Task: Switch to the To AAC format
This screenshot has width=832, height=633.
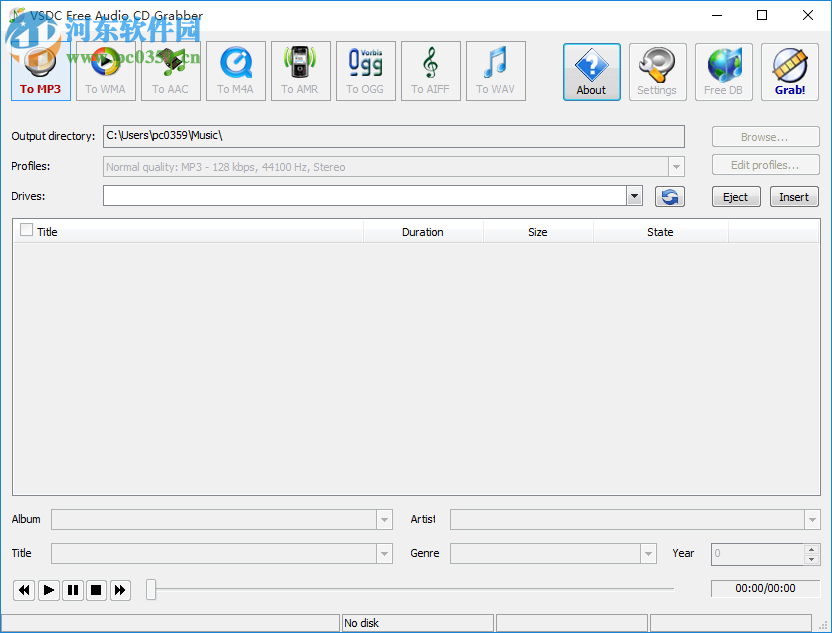Action: [x=170, y=70]
